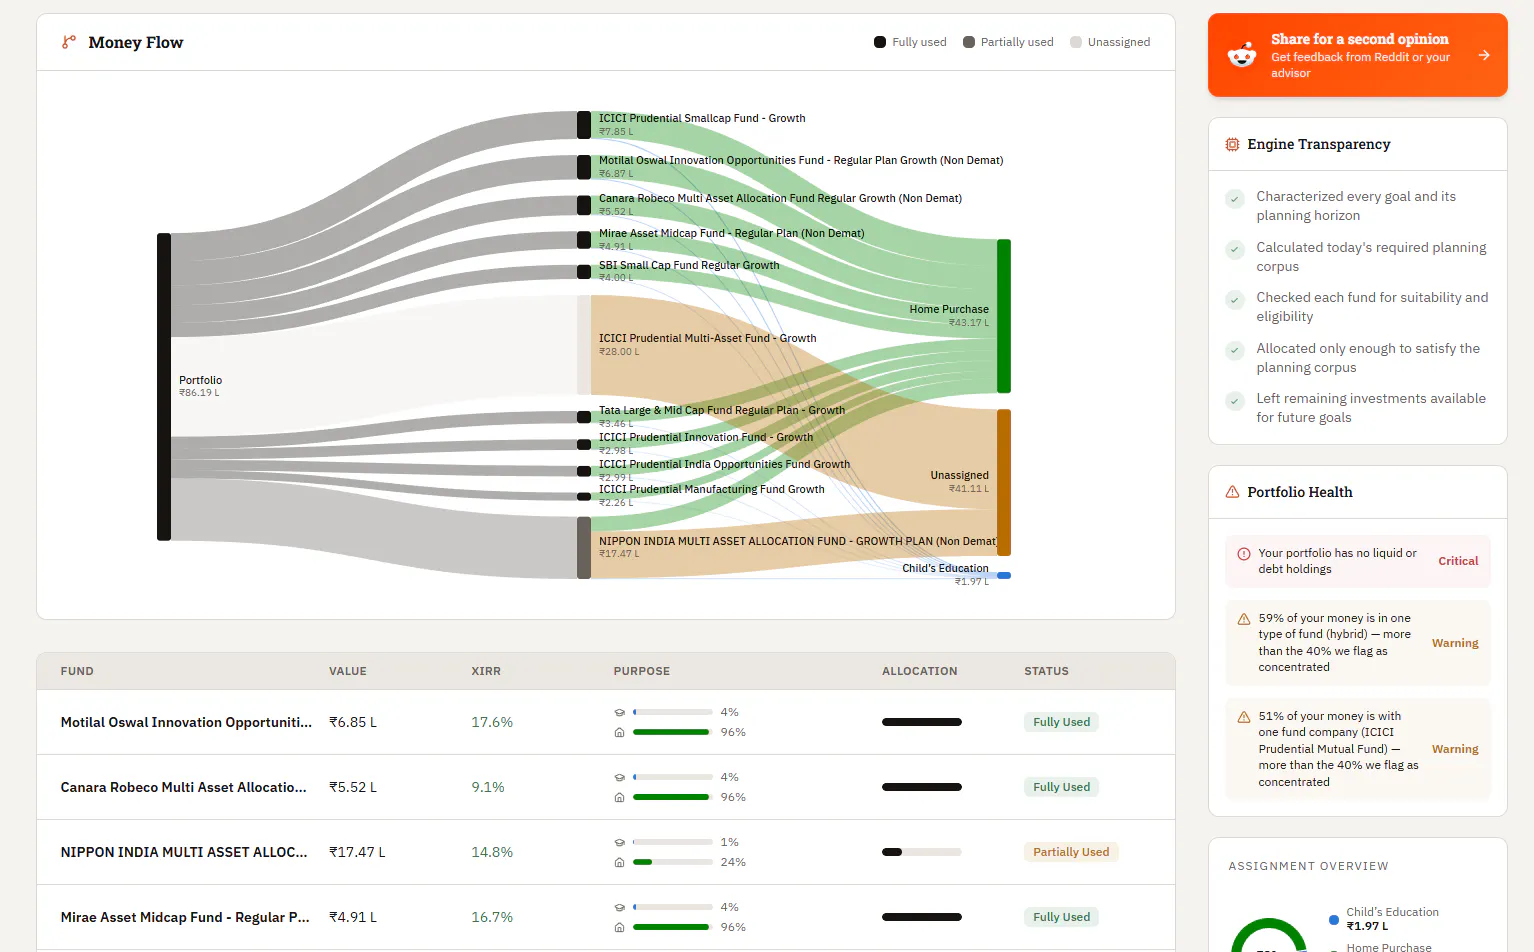Click the Engine Transparency chip icon

pyautogui.click(x=1232, y=144)
